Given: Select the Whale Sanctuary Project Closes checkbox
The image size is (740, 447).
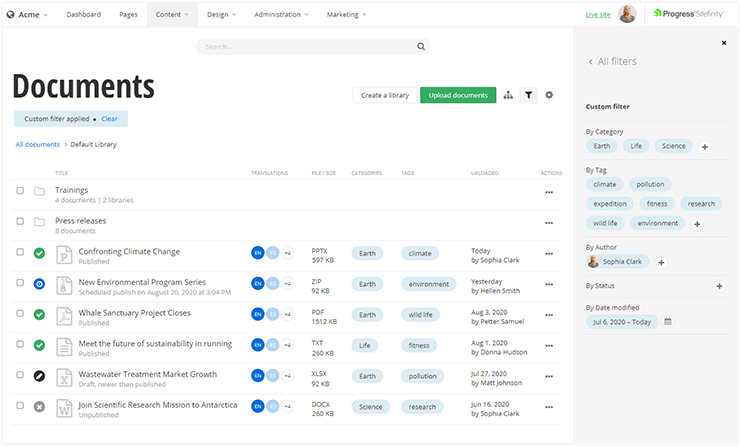Looking at the screenshot, I should pyautogui.click(x=20, y=314).
